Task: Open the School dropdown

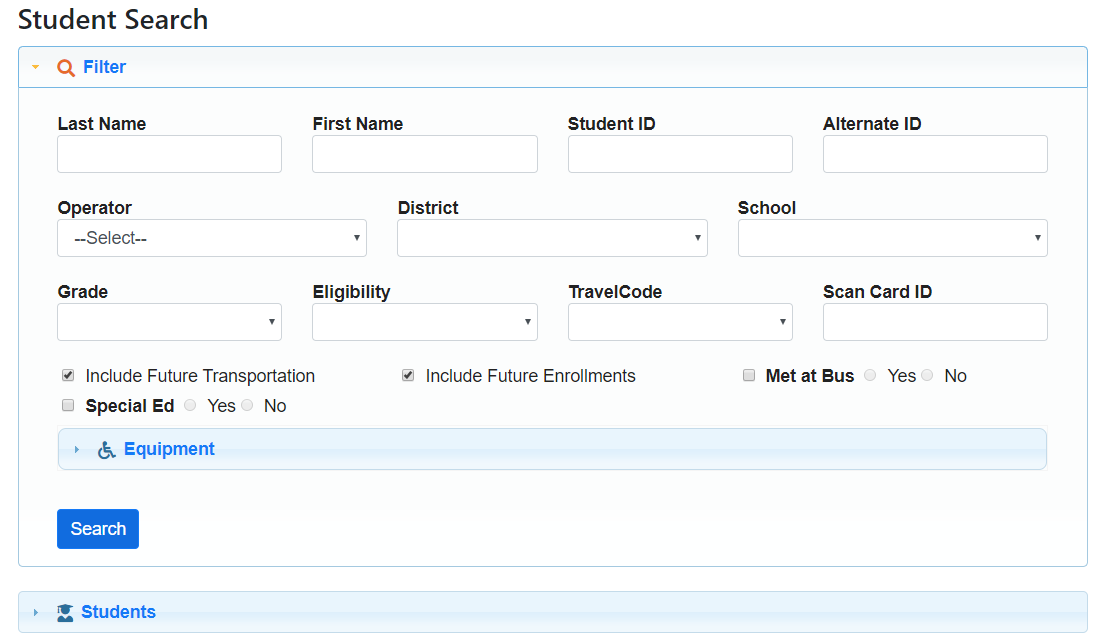Action: pyautogui.click(x=892, y=239)
